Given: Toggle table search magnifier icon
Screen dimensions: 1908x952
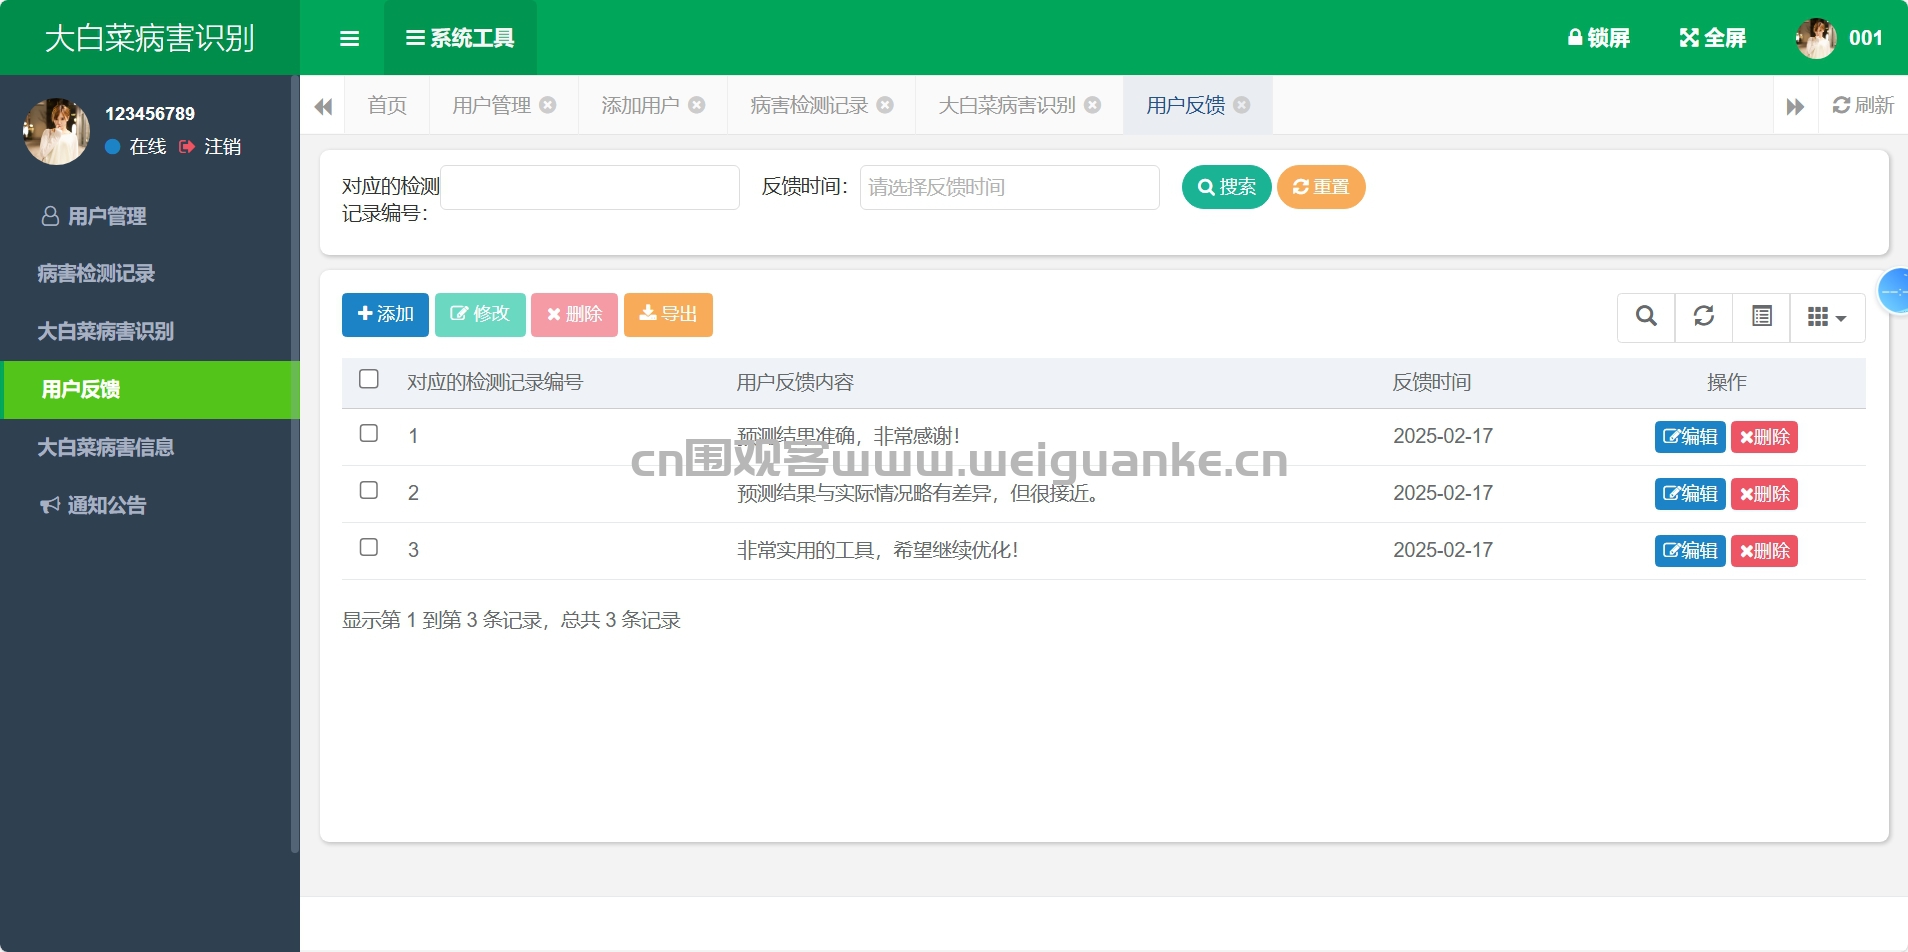Looking at the screenshot, I should pyautogui.click(x=1646, y=317).
